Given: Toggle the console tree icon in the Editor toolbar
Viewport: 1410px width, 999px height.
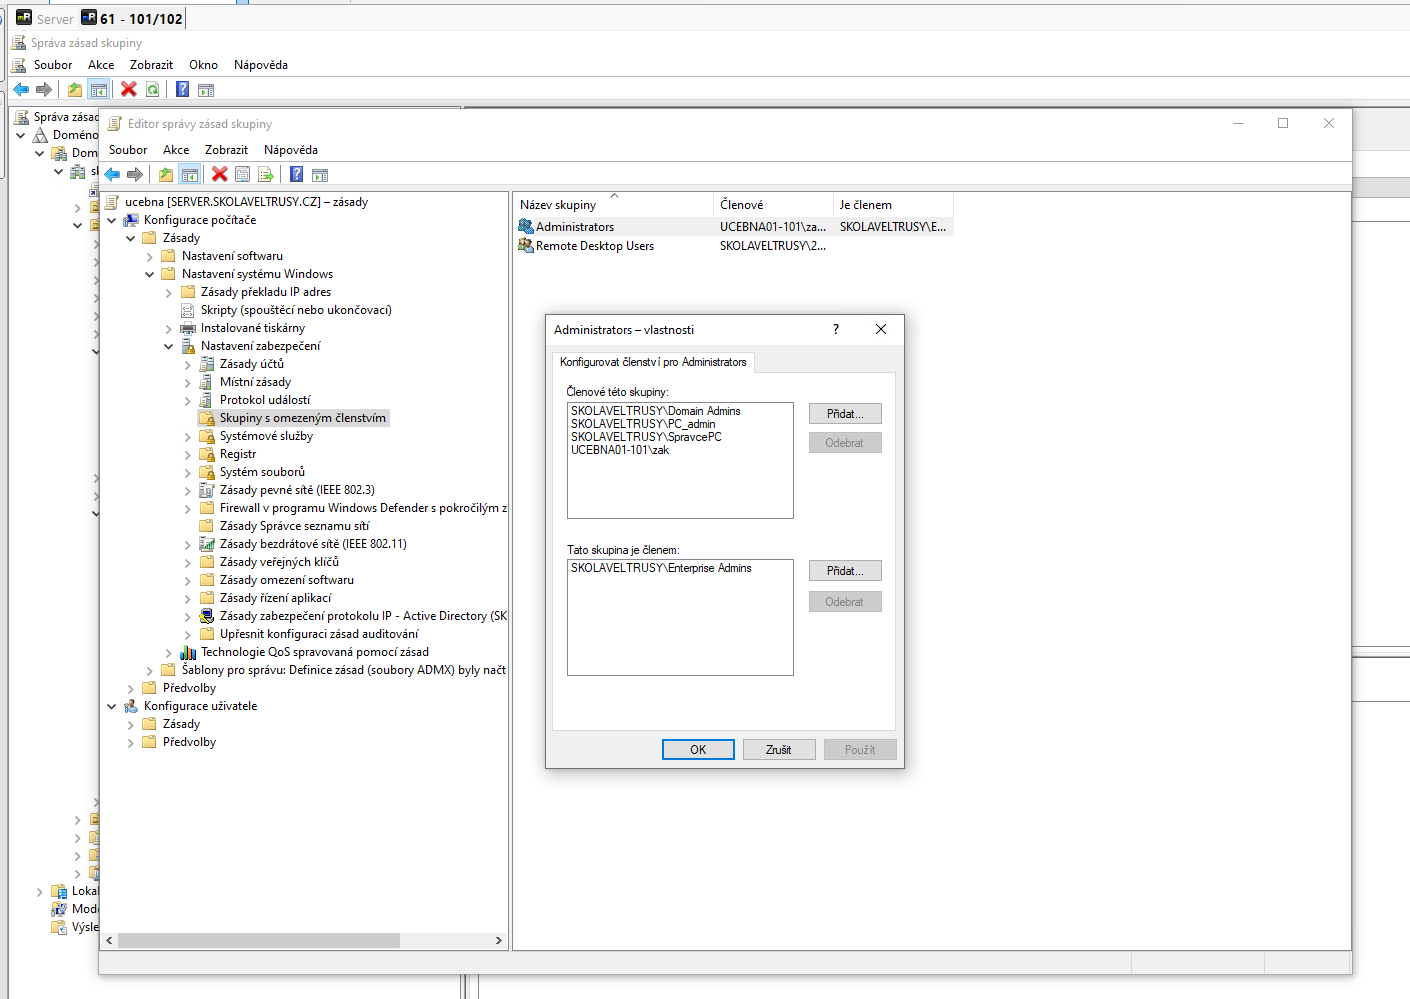Looking at the screenshot, I should [x=190, y=175].
